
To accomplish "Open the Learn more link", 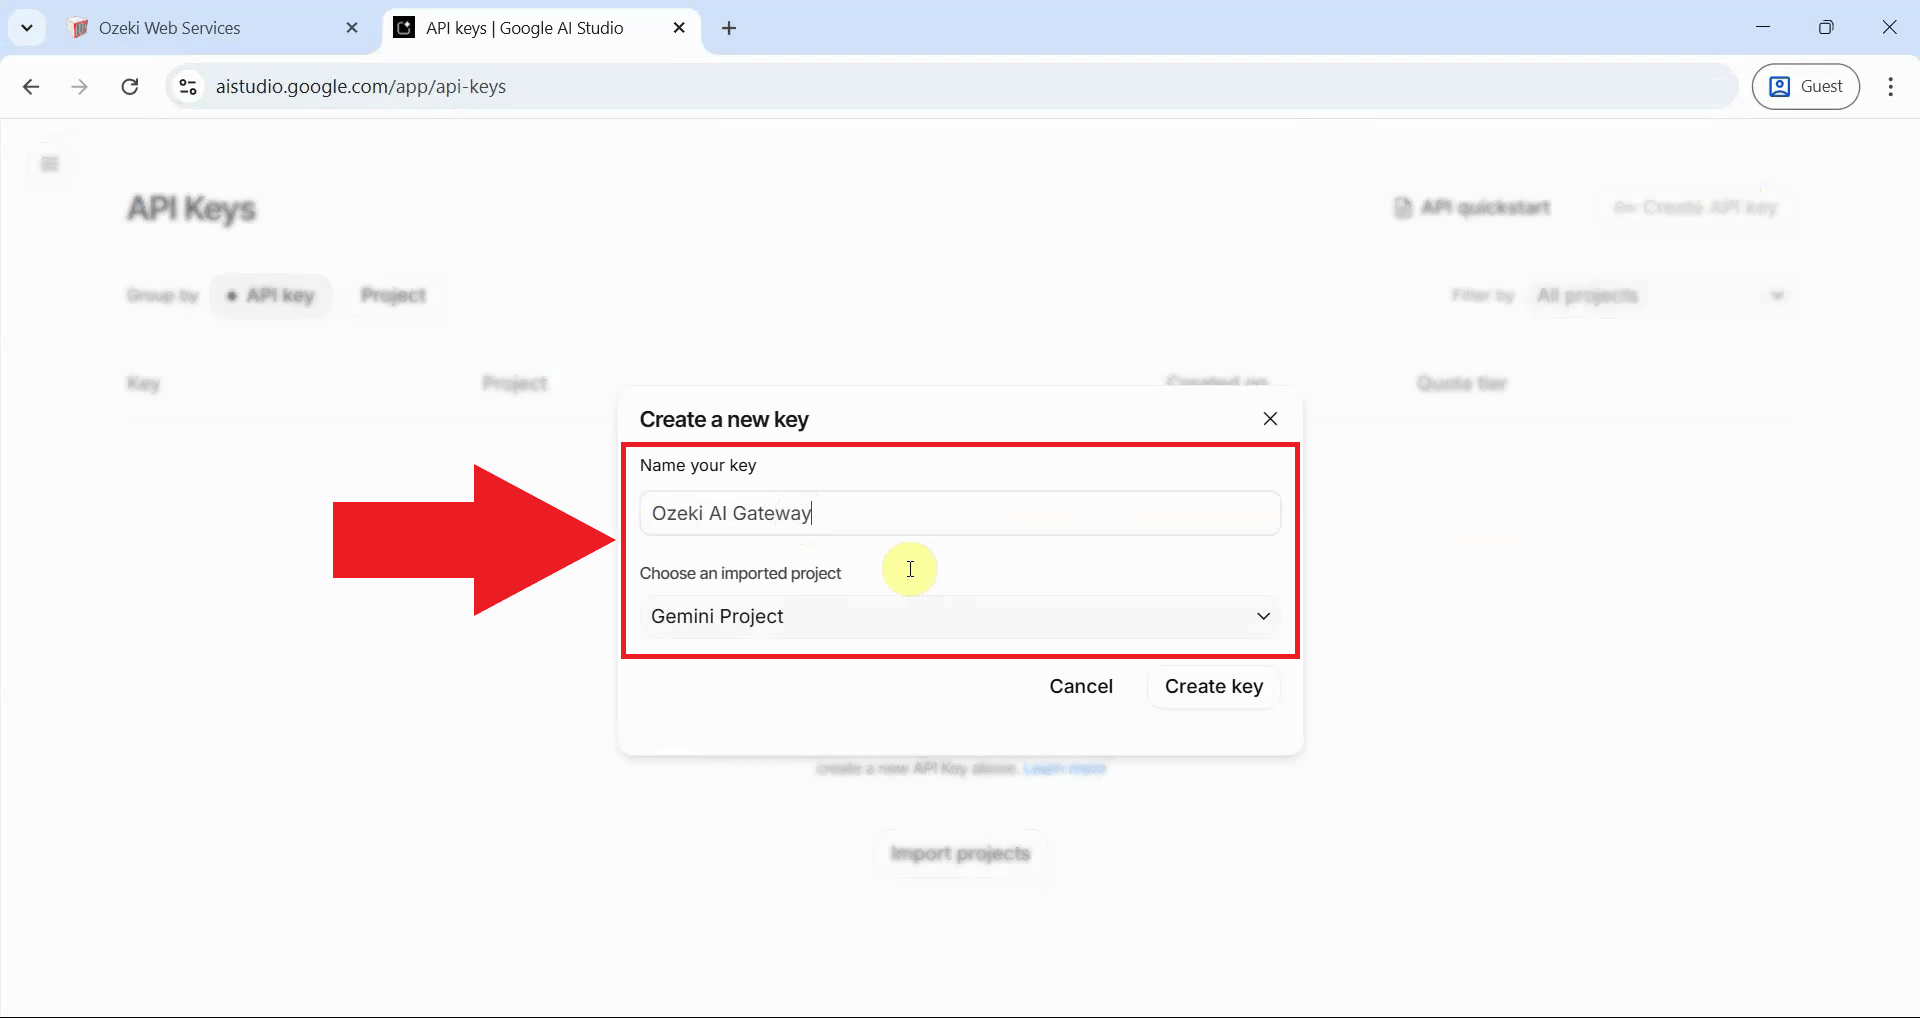I will (x=1065, y=768).
